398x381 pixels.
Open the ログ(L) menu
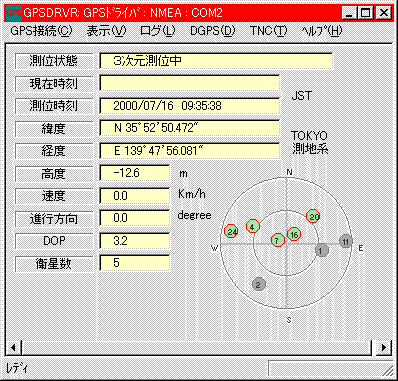tap(158, 31)
